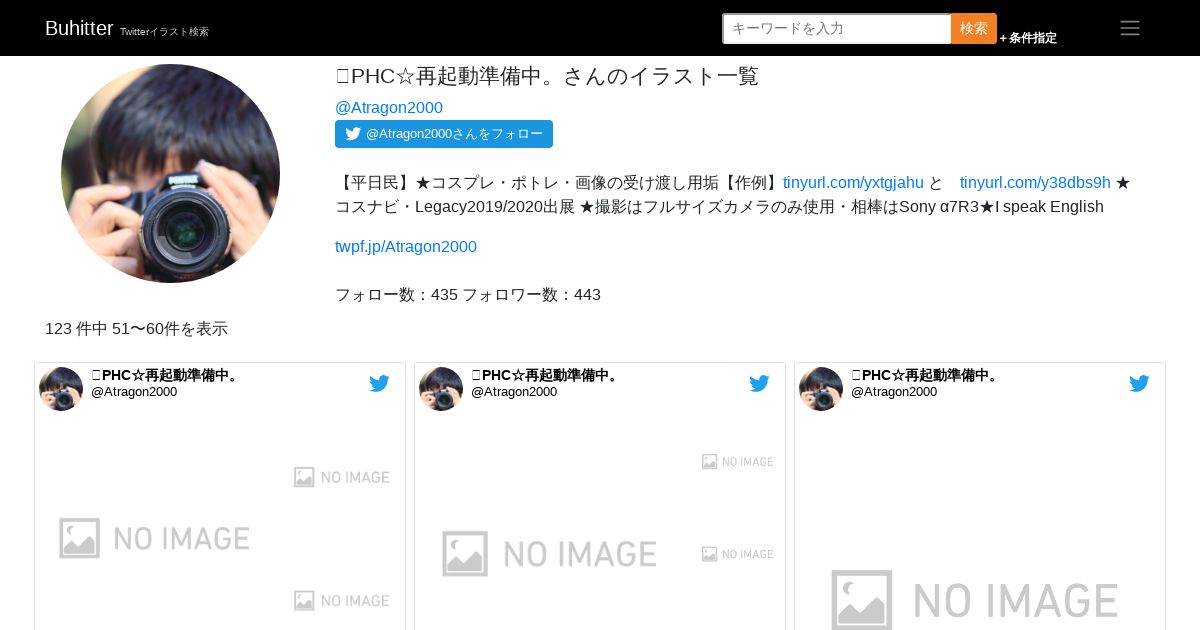Screen dimensions: 1200x630
Task: Open large profile photo with camera
Action: pos(170,173)
